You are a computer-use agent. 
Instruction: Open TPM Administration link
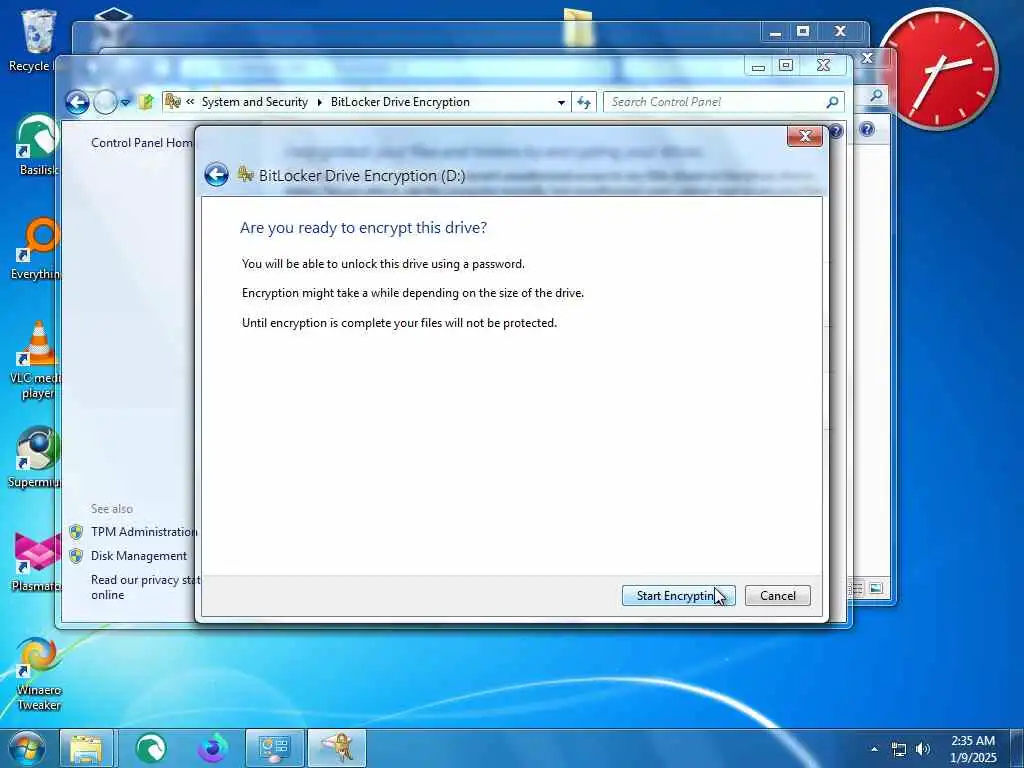[144, 532]
